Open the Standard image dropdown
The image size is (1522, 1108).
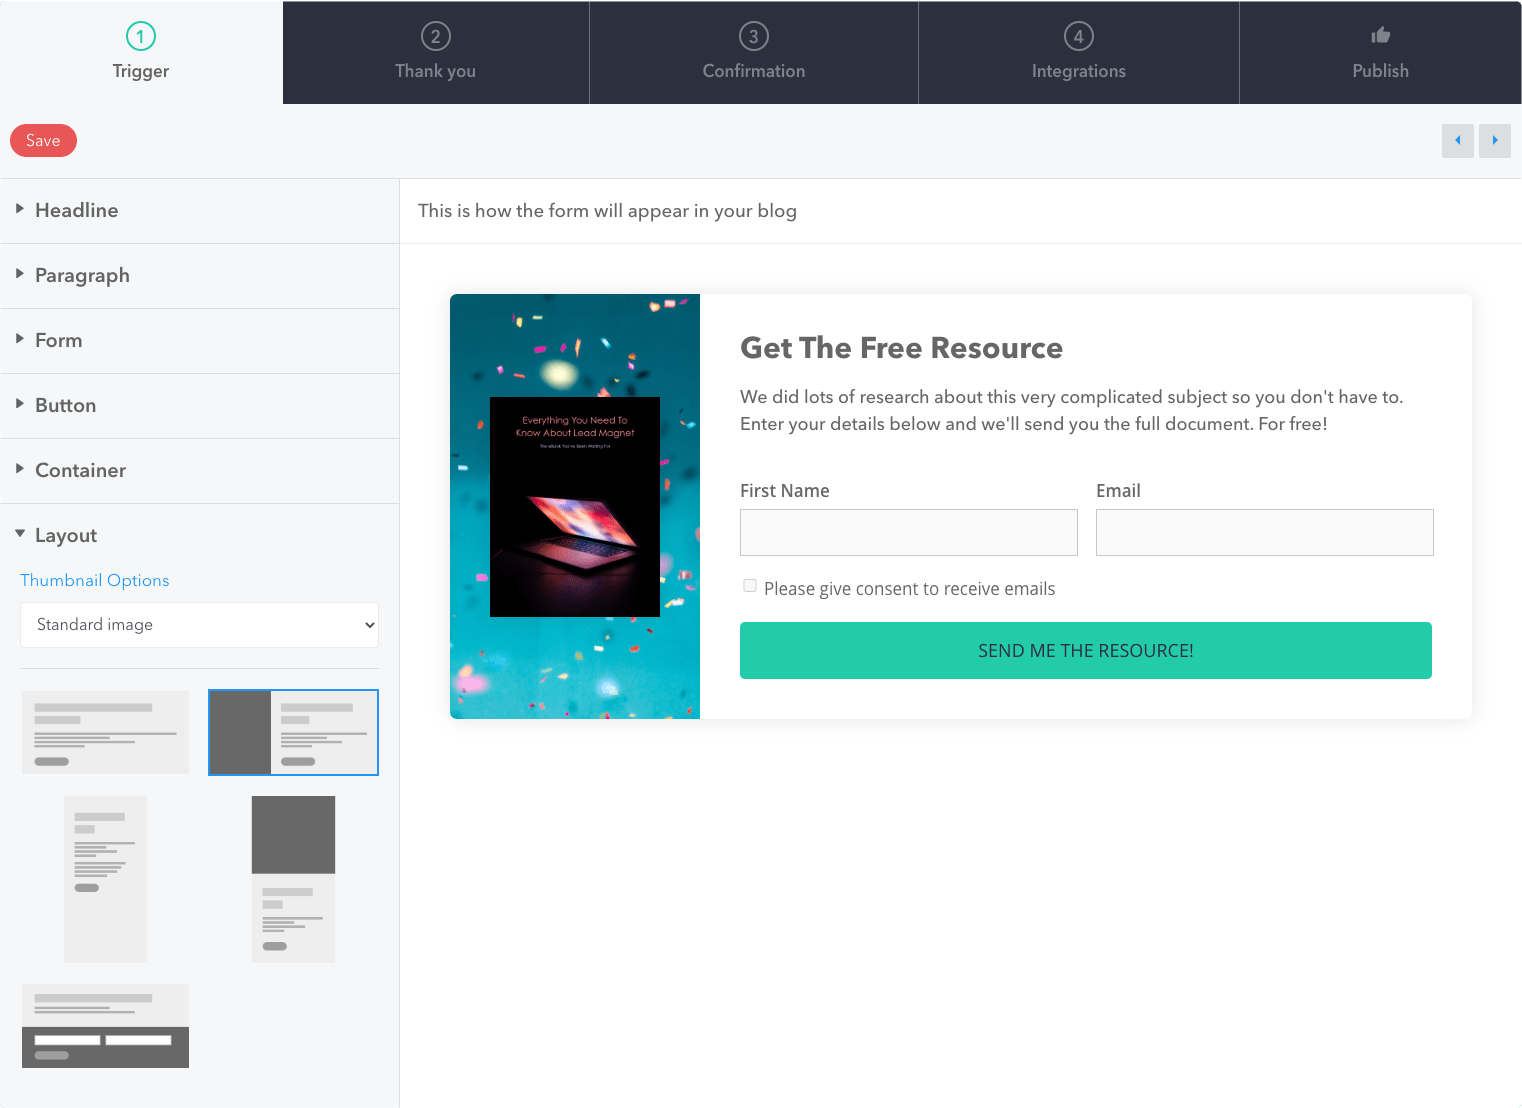(x=199, y=625)
